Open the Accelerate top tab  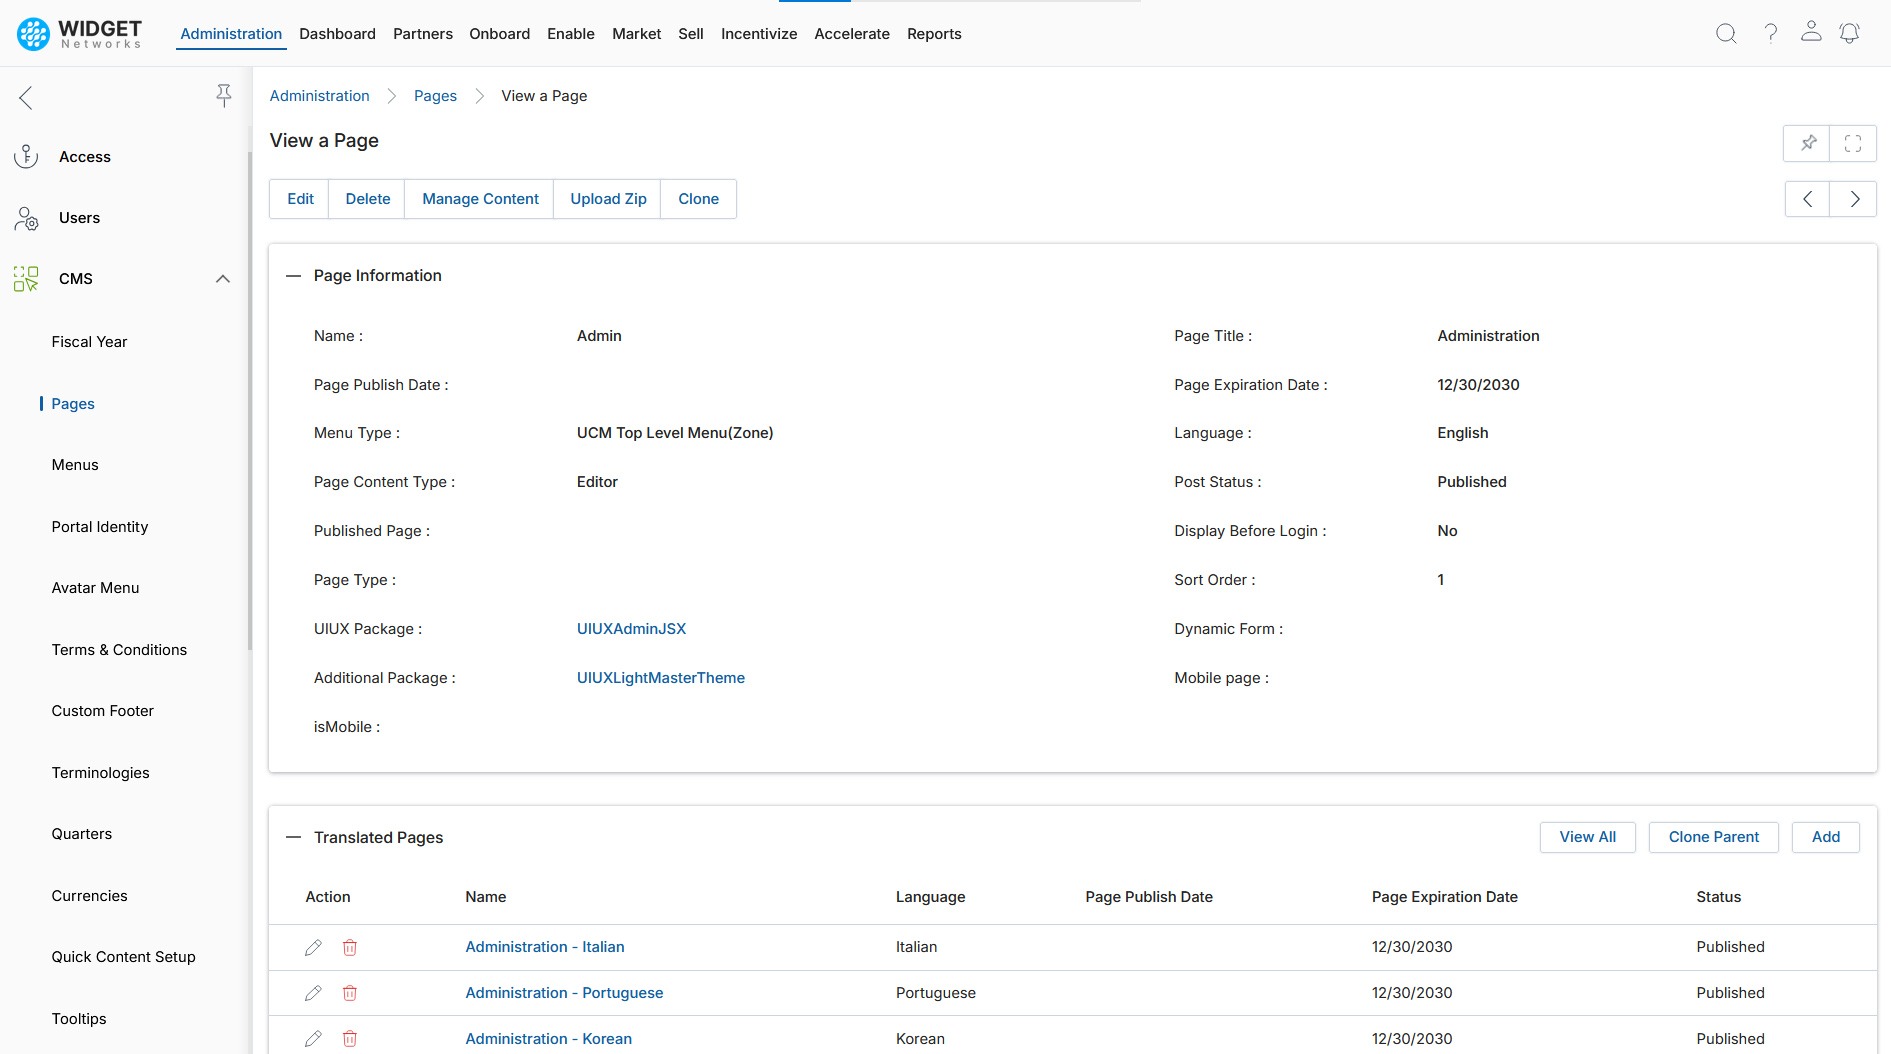[852, 34]
